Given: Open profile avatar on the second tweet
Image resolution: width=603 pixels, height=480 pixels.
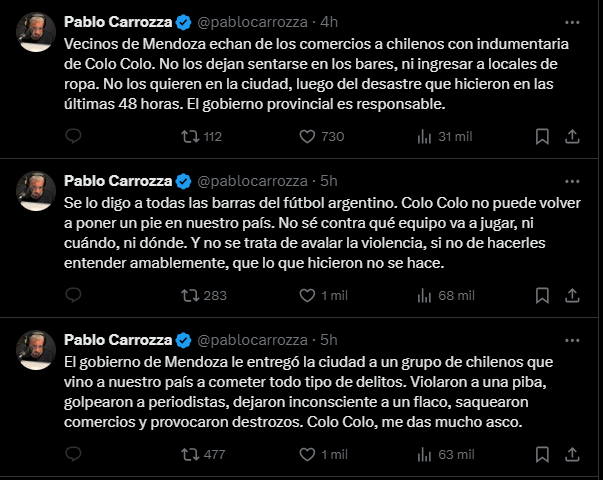Looking at the screenshot, I should 36,191.
